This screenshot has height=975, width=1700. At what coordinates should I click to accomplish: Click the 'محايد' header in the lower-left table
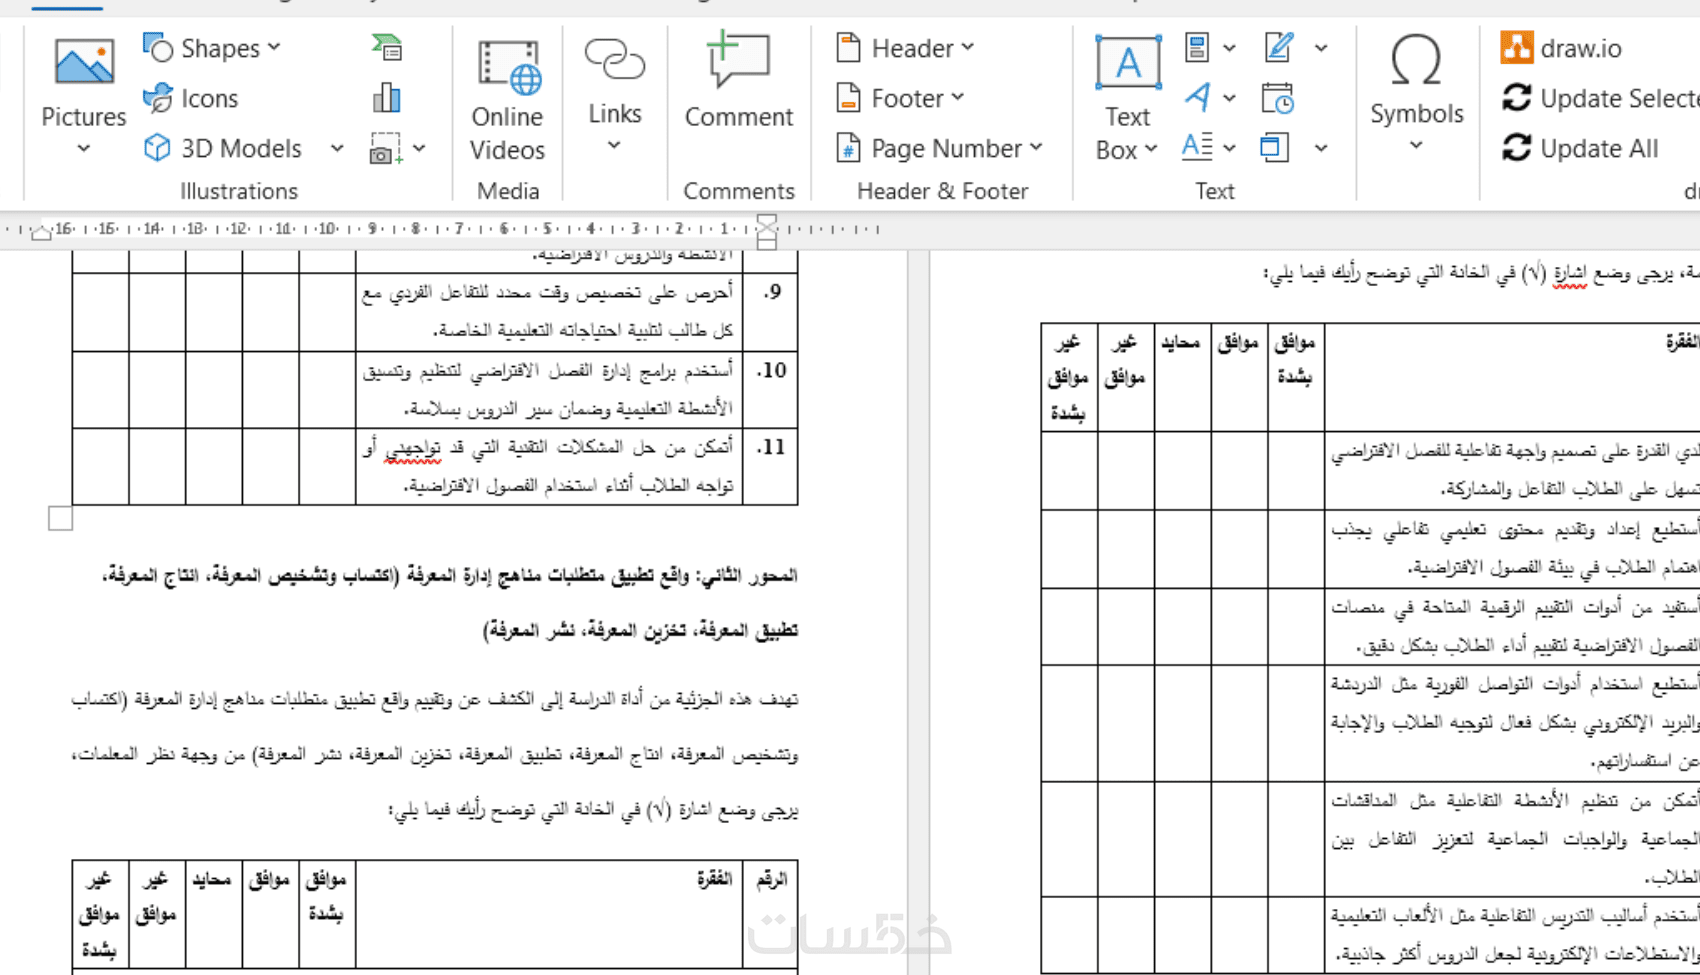pyautogui.click(x=213, y=880)
